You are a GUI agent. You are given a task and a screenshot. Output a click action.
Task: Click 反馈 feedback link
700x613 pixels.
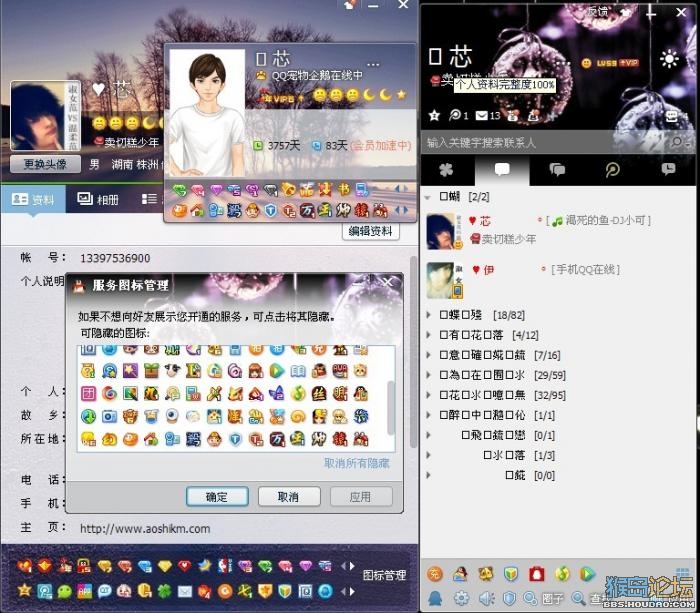[597, 11]
